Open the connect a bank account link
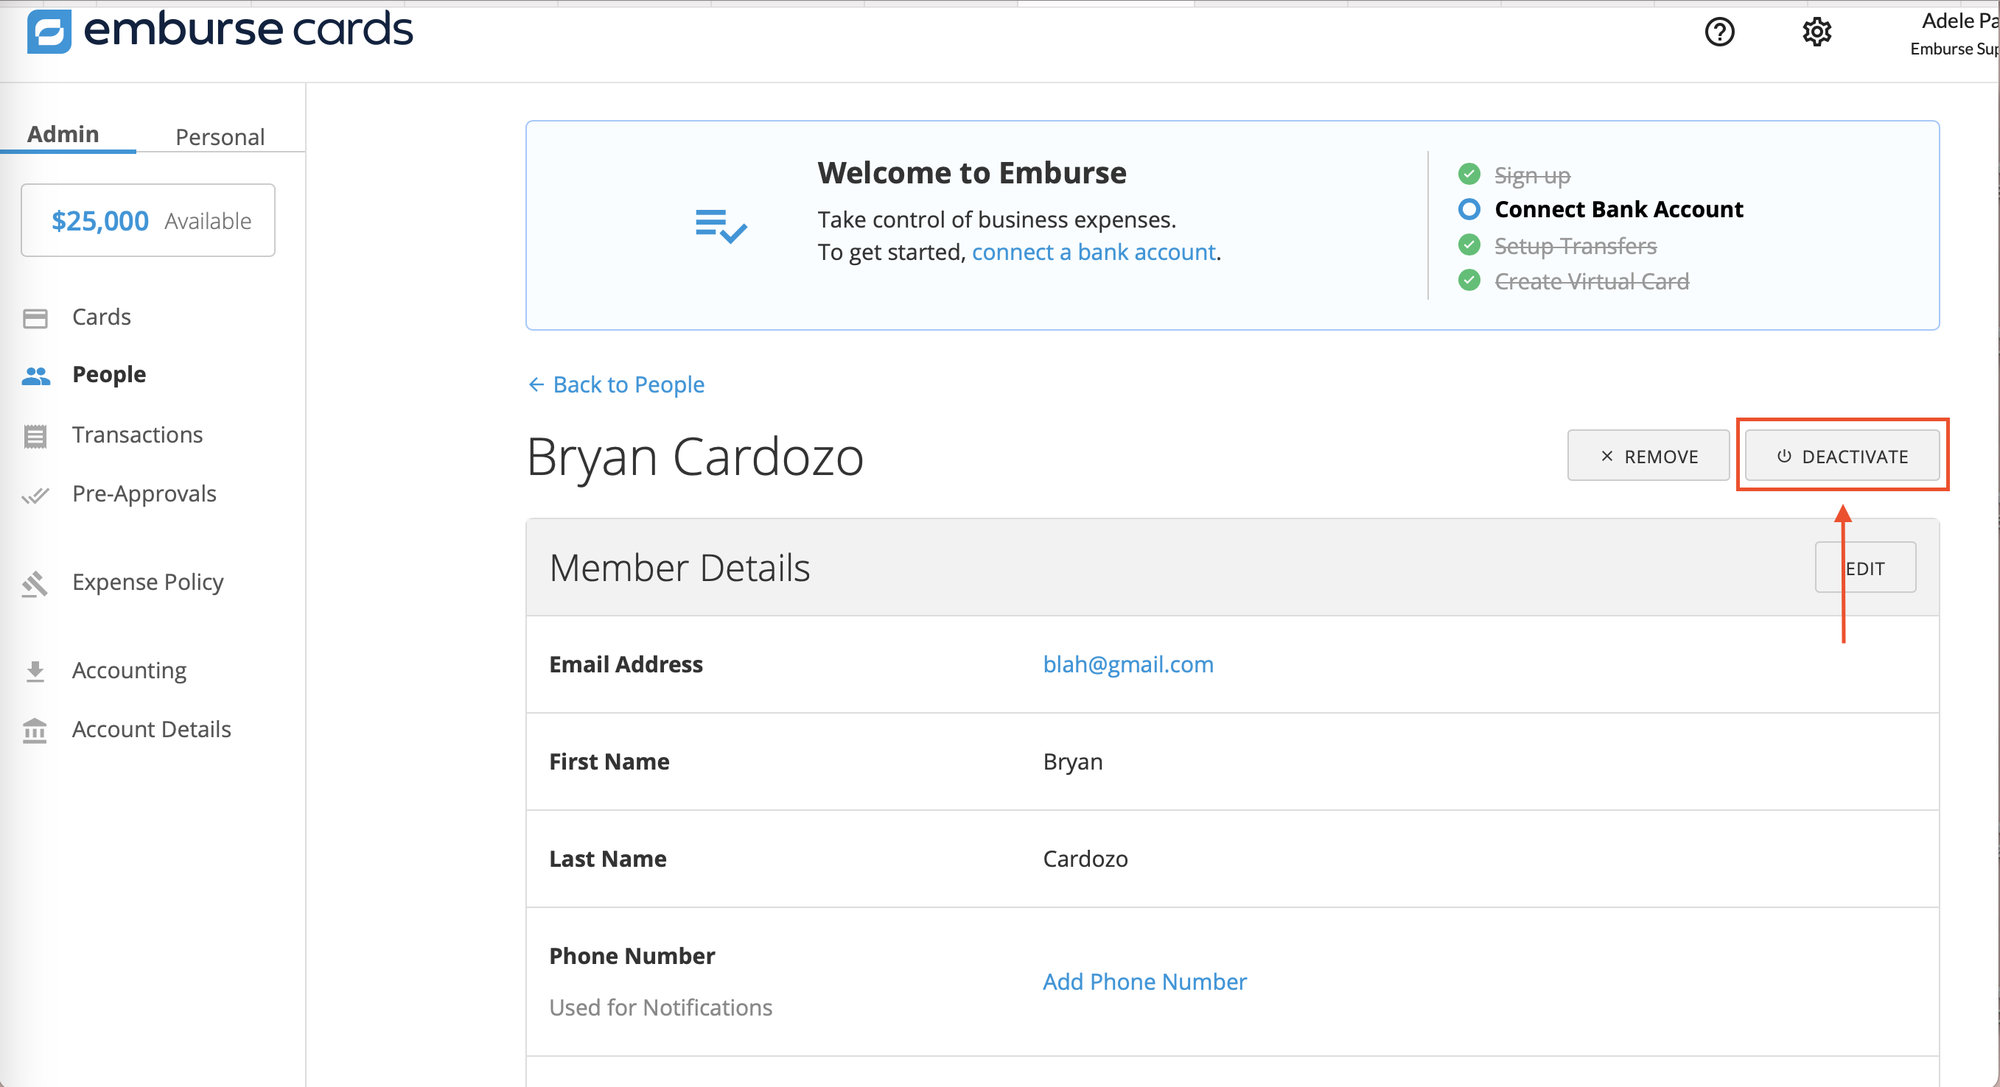Screen dimensions: 2000x1087 click(1094, 252)
